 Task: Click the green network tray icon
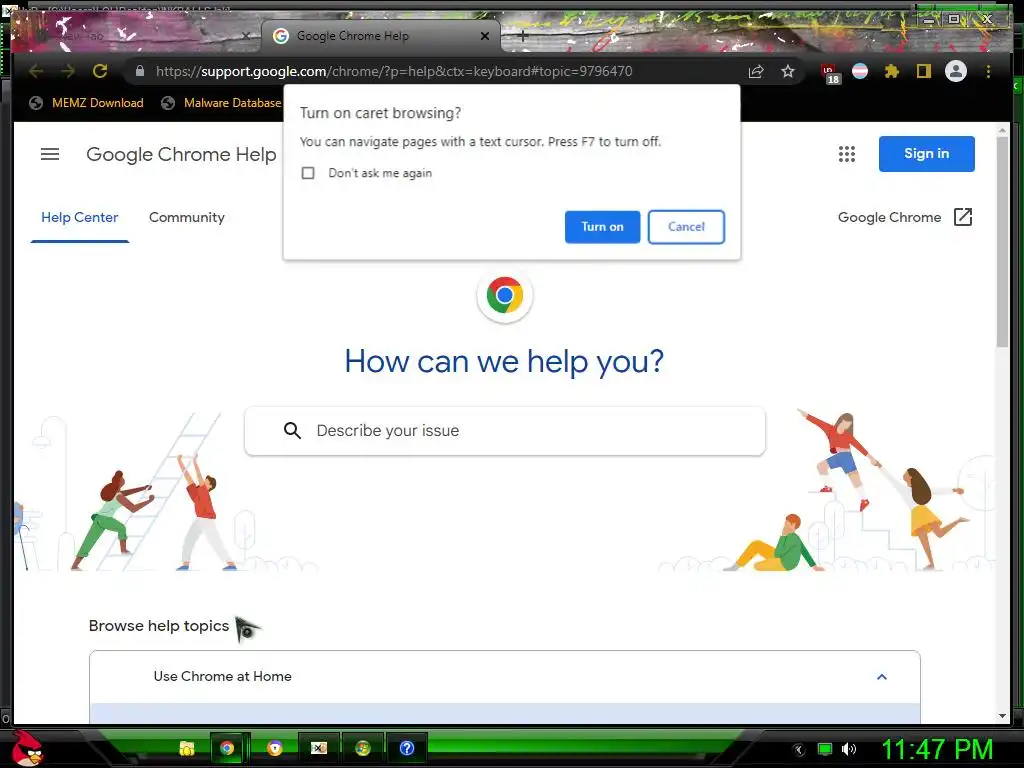pyautogui.click(x=825, y=749)
